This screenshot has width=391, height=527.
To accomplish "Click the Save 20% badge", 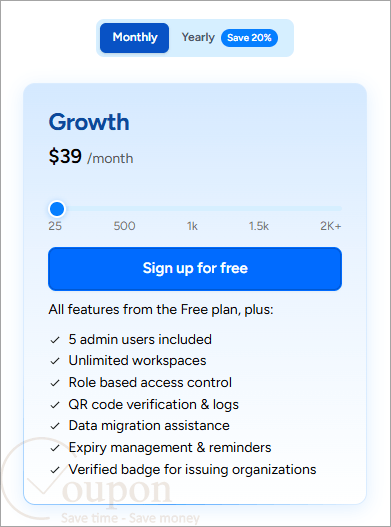I will [x=249, y=38].
